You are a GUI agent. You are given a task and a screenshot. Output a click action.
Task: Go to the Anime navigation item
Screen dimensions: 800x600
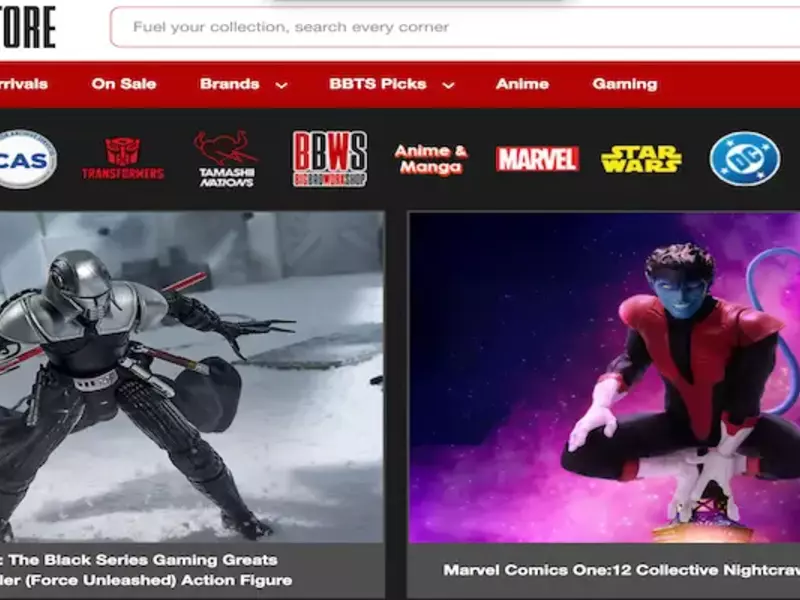522,84
